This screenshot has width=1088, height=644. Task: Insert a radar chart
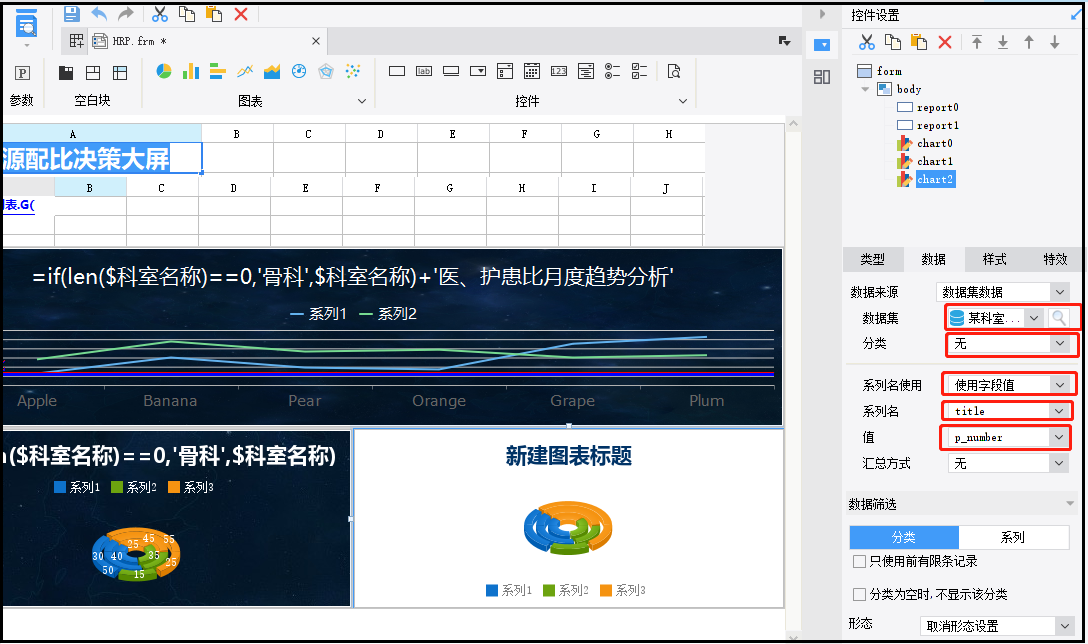[326, 71]
